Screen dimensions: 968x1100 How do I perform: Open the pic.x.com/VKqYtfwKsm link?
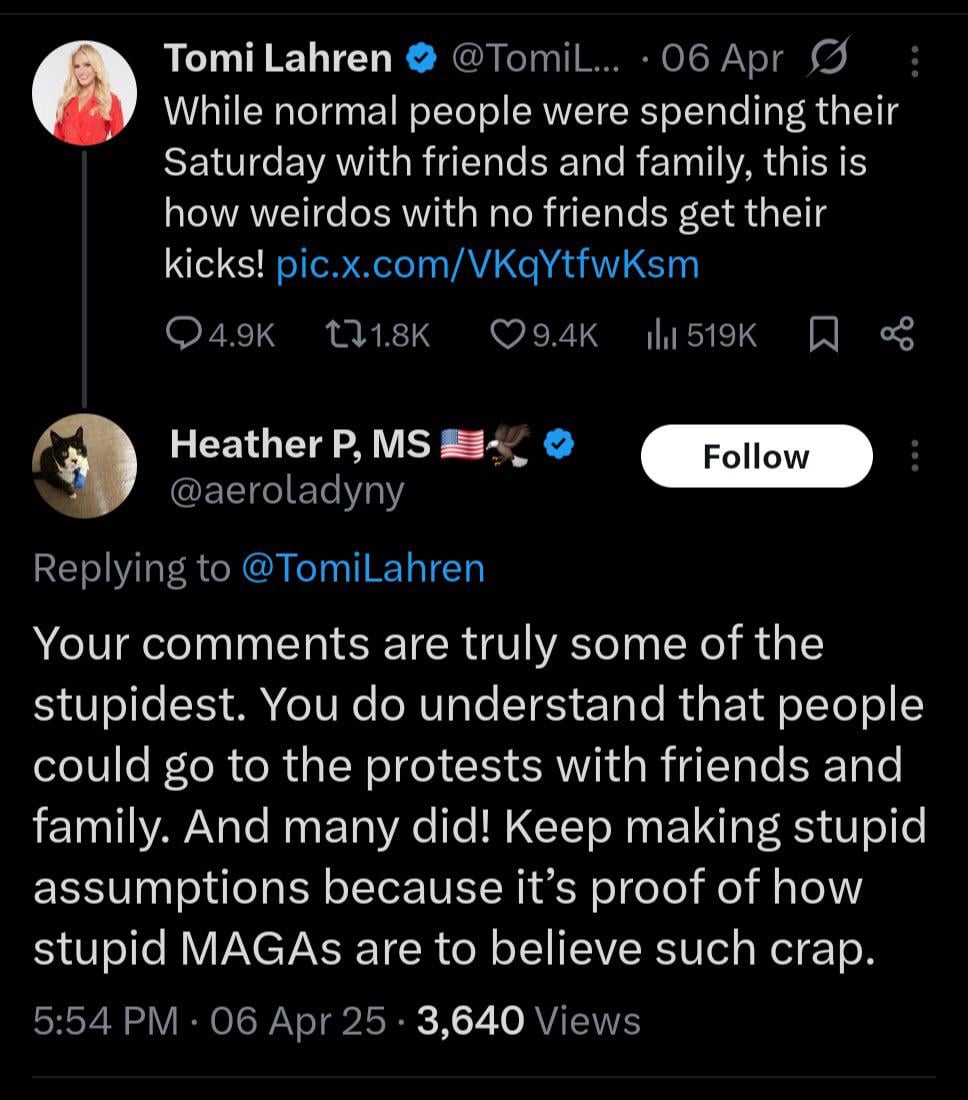click(x=486, y=264)
